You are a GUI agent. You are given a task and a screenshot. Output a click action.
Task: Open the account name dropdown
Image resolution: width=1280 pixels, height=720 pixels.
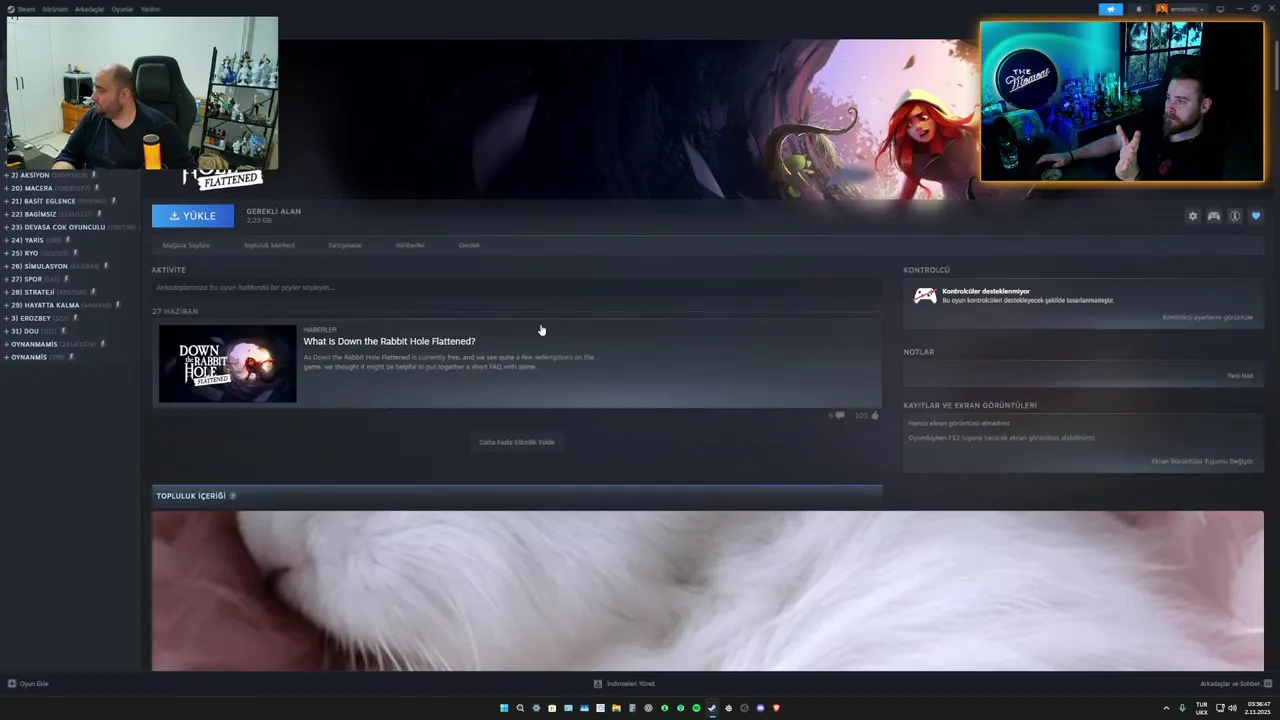point(1181,9)
